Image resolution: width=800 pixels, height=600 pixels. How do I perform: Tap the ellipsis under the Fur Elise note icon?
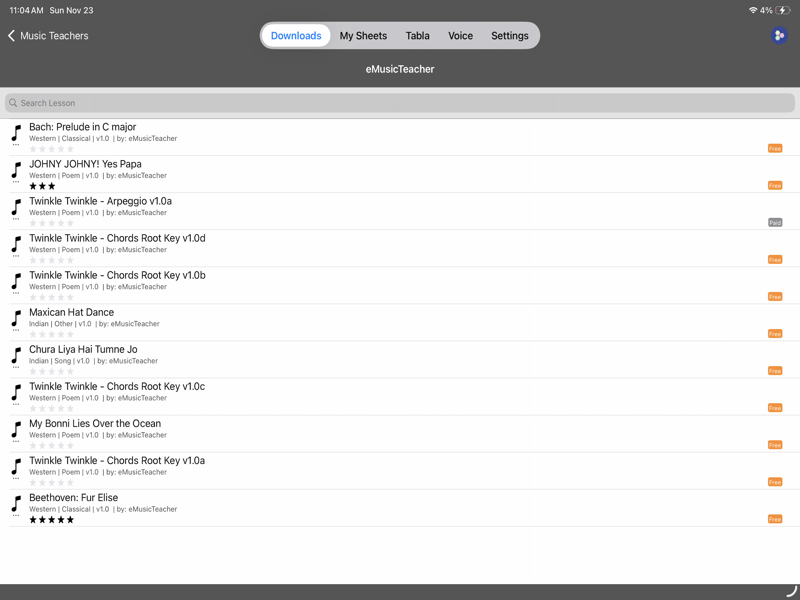[14, 516]
